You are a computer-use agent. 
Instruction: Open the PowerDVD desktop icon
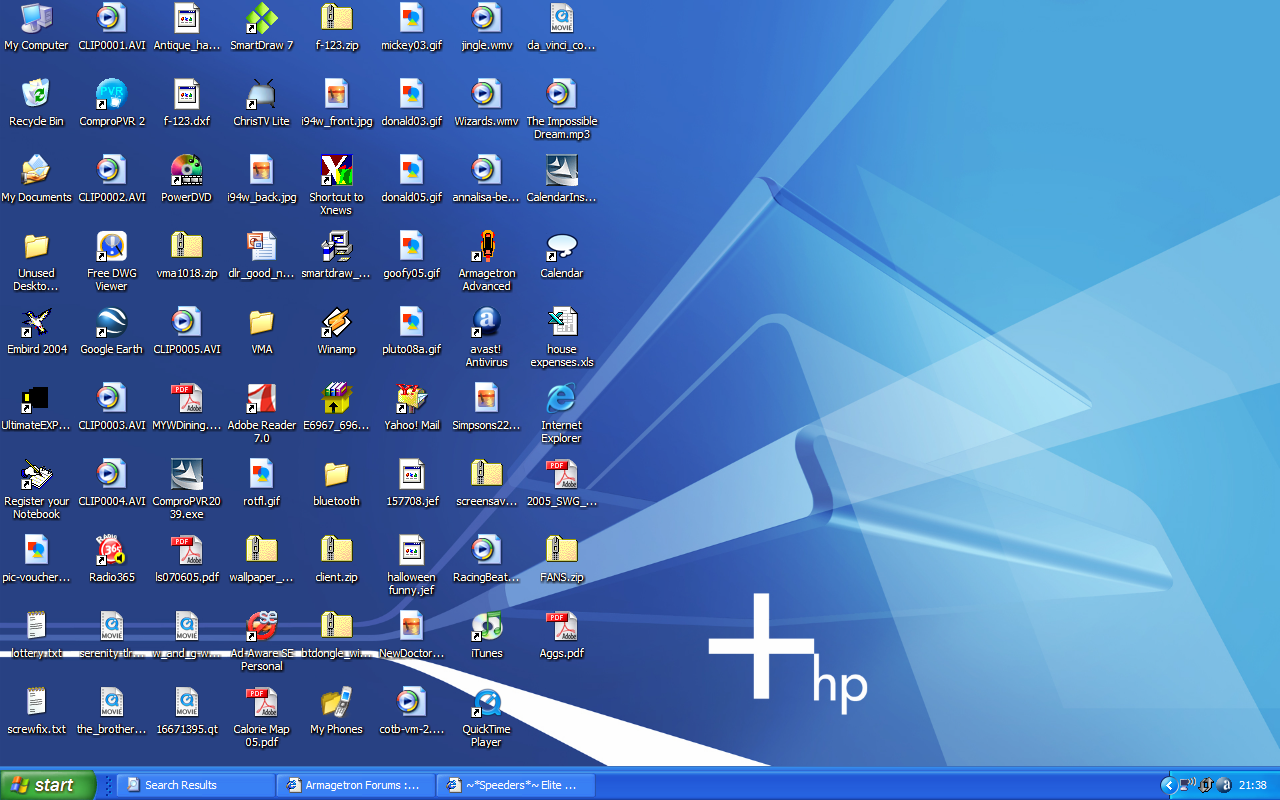186,172
